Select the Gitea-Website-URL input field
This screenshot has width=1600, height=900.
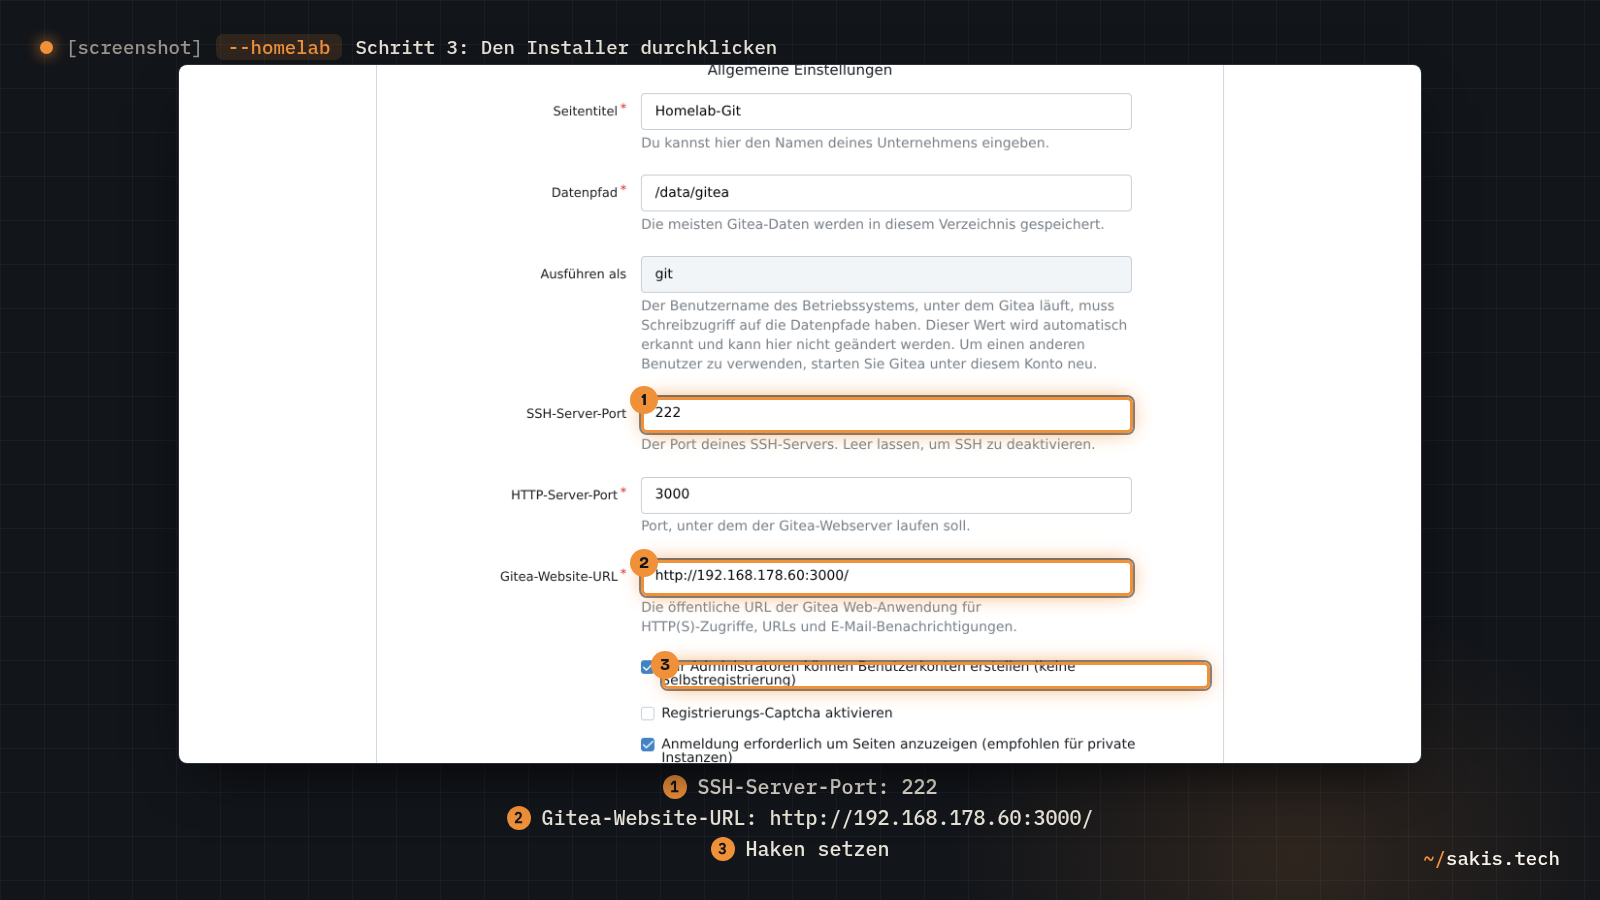pyautogui.click(x=886, y=577)
